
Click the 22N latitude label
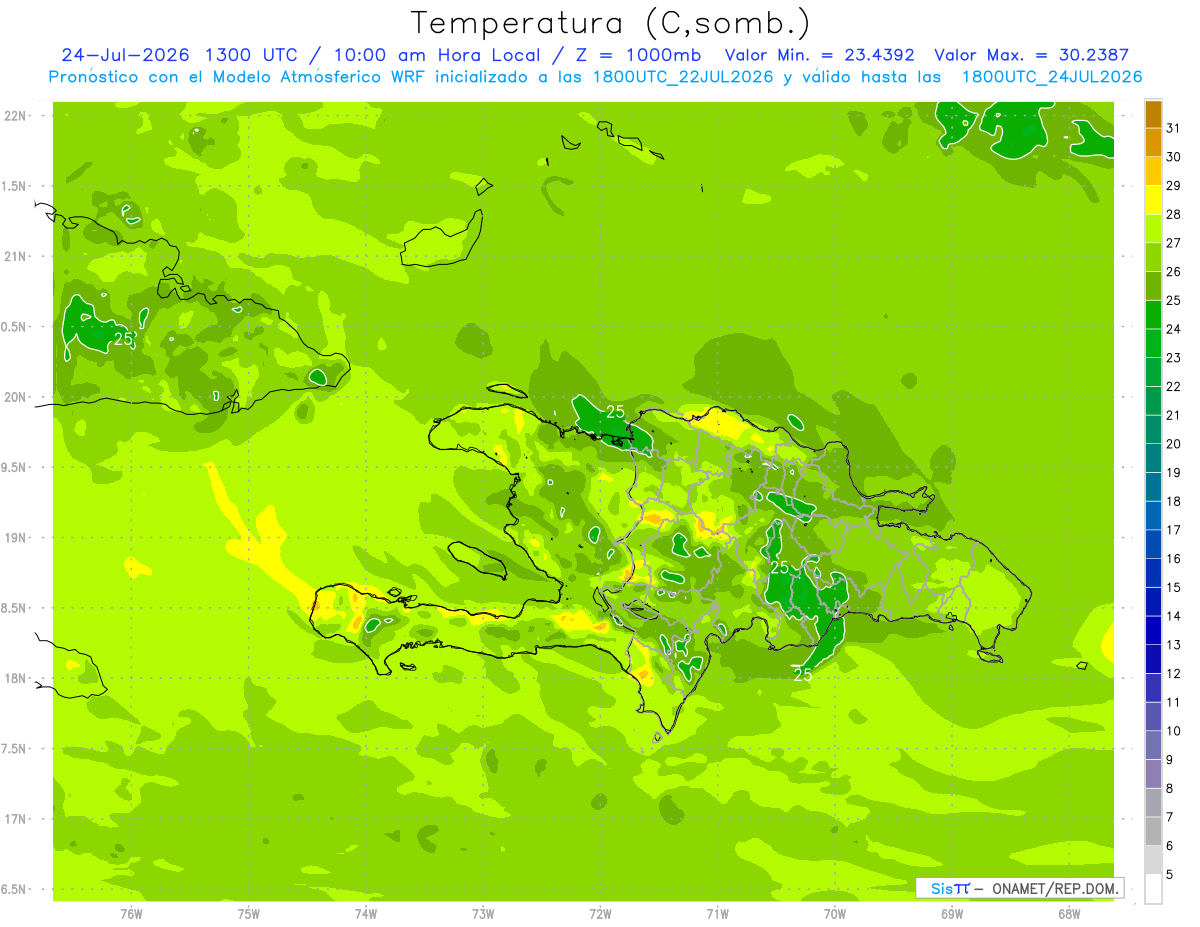tap(15, 116)
